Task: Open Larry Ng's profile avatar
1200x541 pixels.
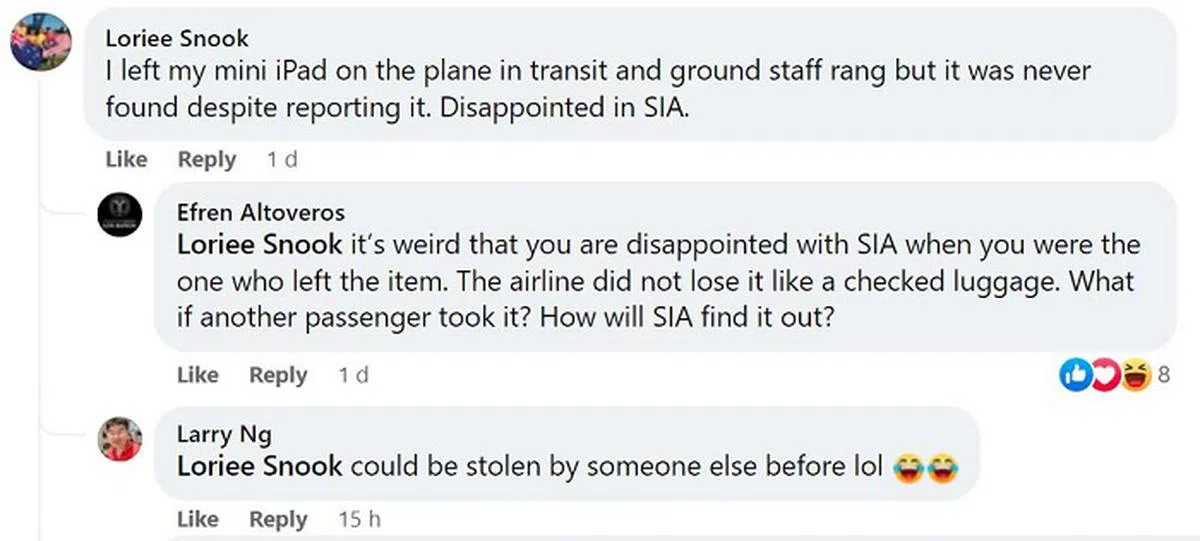Action: point(119,437)
